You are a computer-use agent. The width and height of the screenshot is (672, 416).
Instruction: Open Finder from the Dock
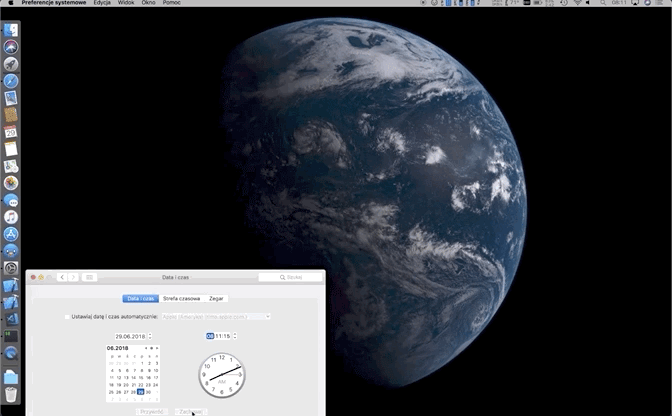point(11,30)
